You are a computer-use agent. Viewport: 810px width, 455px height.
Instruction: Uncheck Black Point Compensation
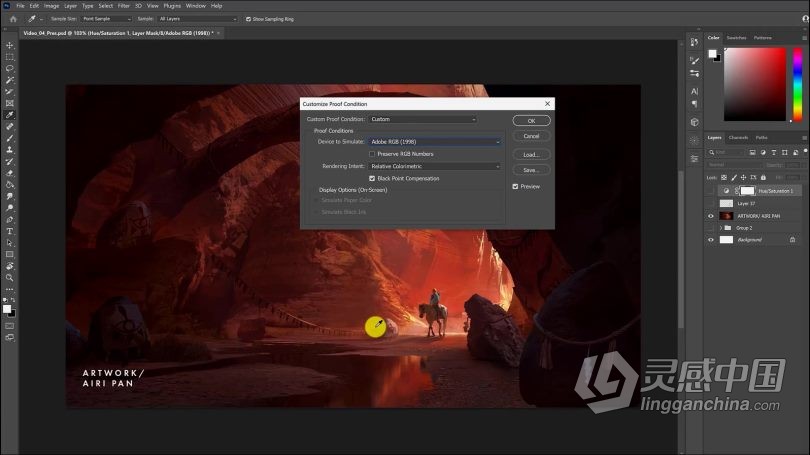372,178
